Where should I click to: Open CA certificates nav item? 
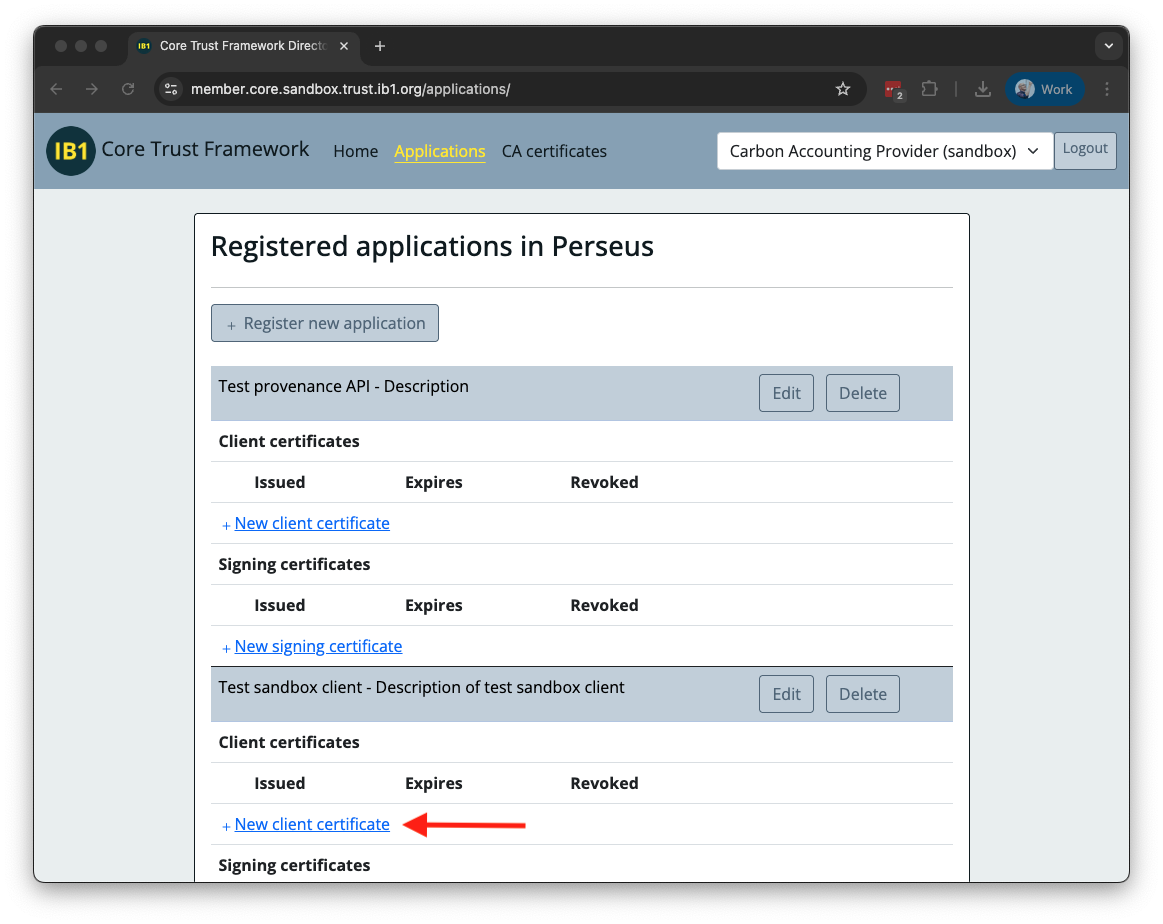pos(554,151)
